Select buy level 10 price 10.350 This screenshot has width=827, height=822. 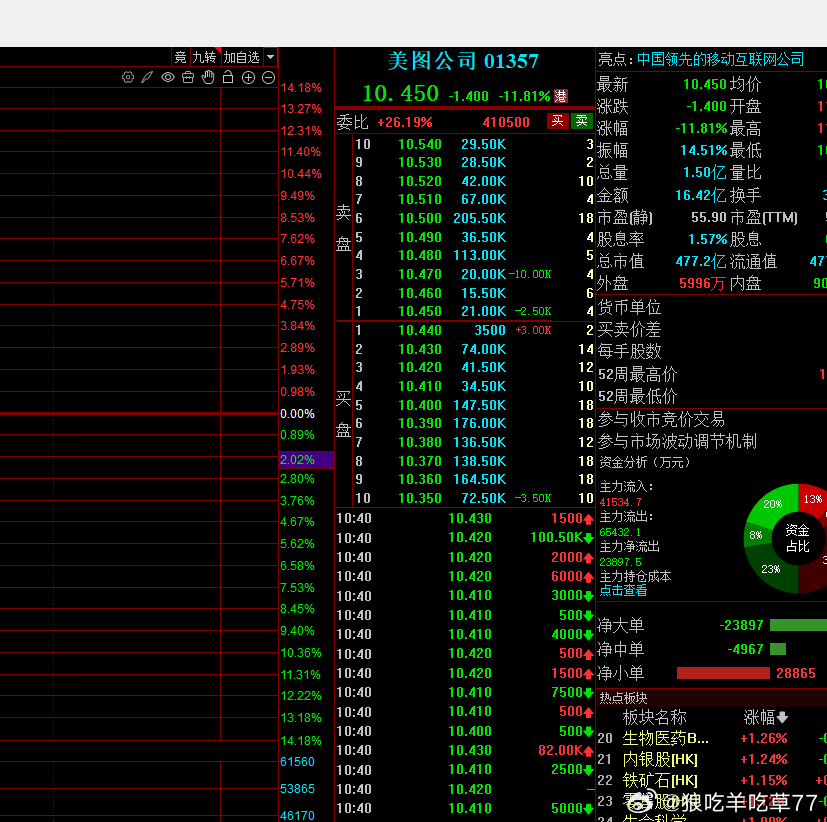tap(420, 498)
